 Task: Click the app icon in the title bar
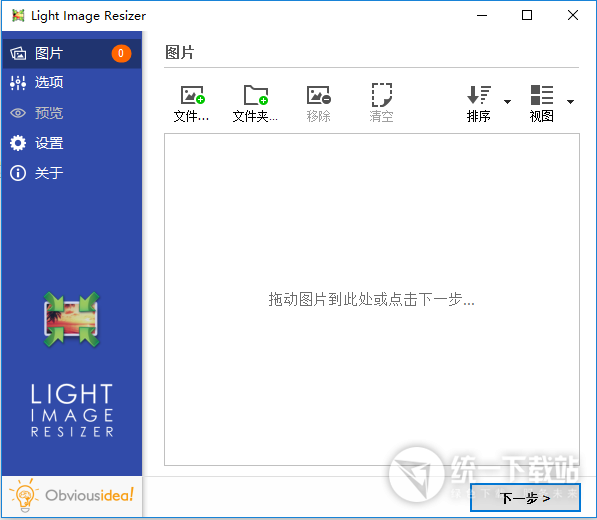tap(18, 16)
